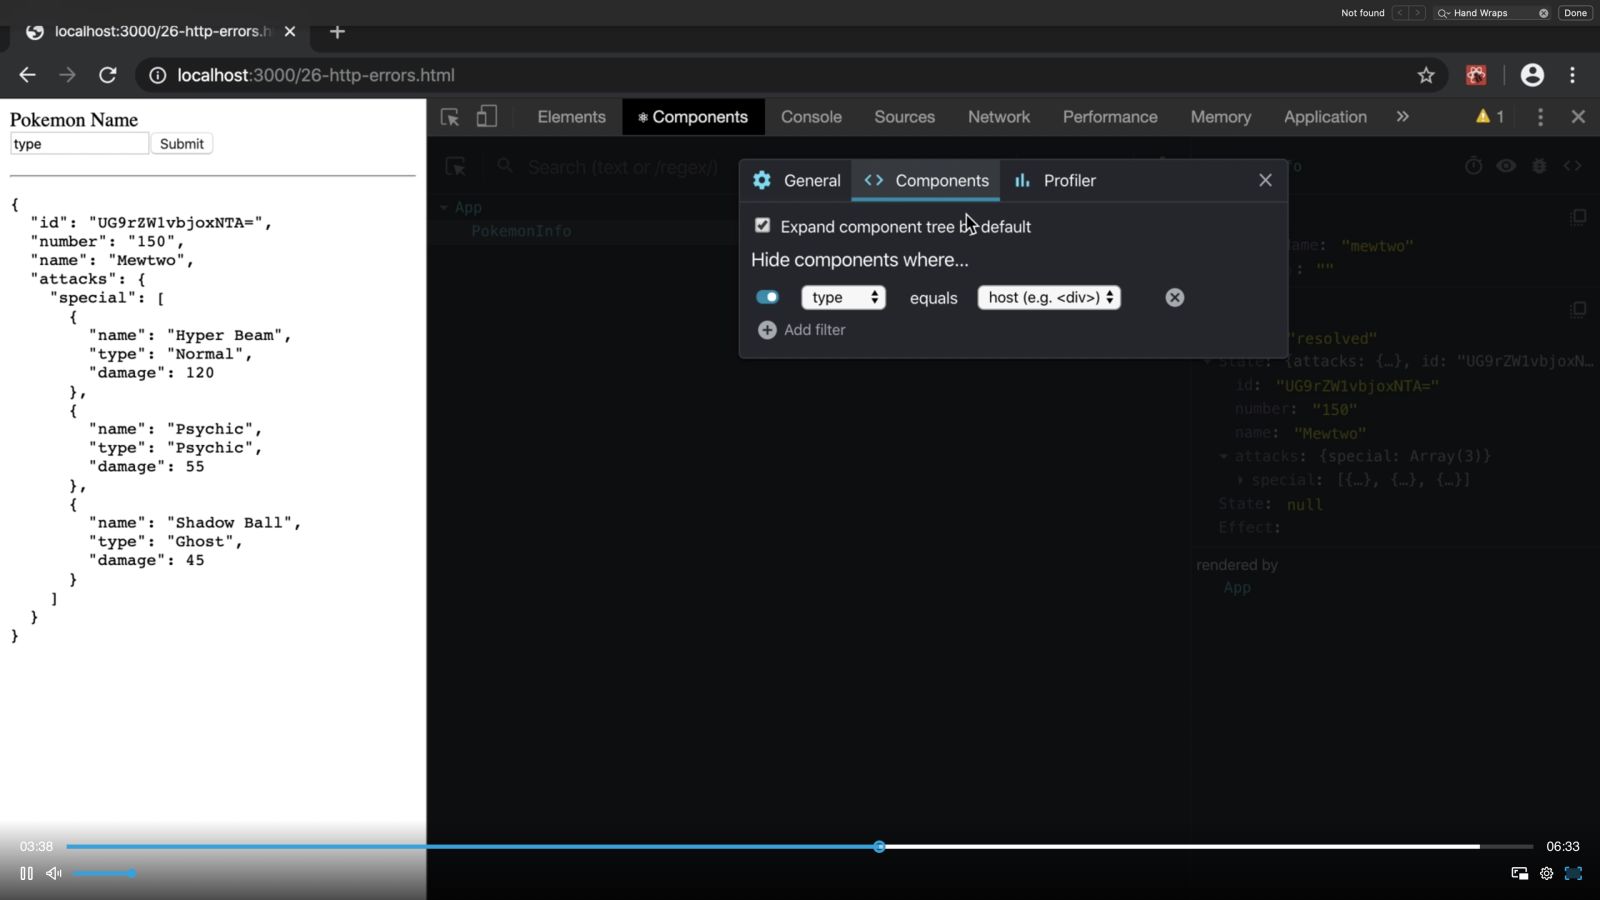Close the localhost:3000 browser tab
This screenshot has height=900, width=1600.
point(290,32)
